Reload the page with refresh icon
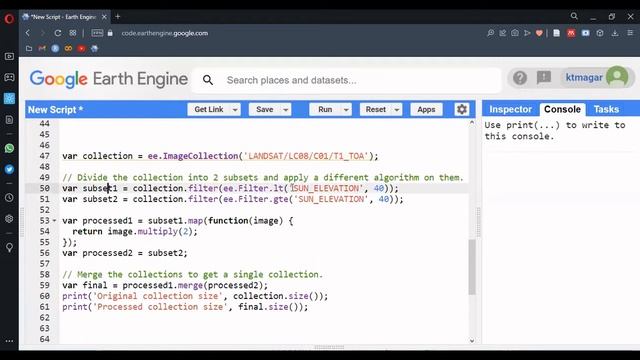This screenshot has height=360, width=640. point(58,33)
